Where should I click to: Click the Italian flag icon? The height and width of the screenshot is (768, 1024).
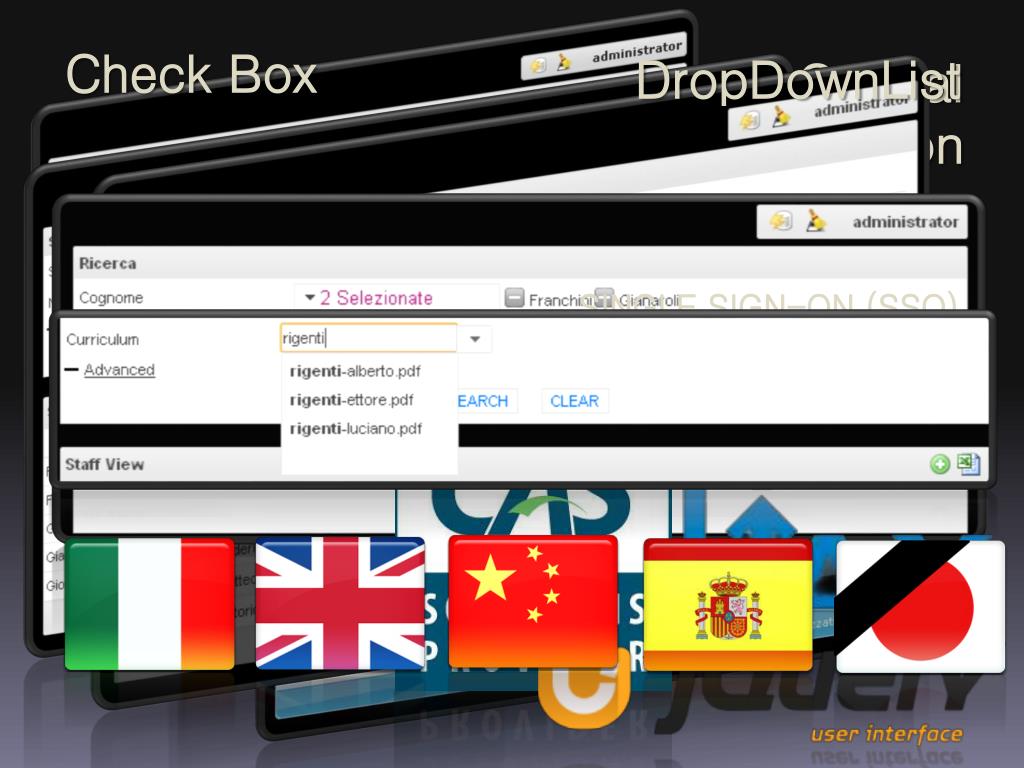150,604
